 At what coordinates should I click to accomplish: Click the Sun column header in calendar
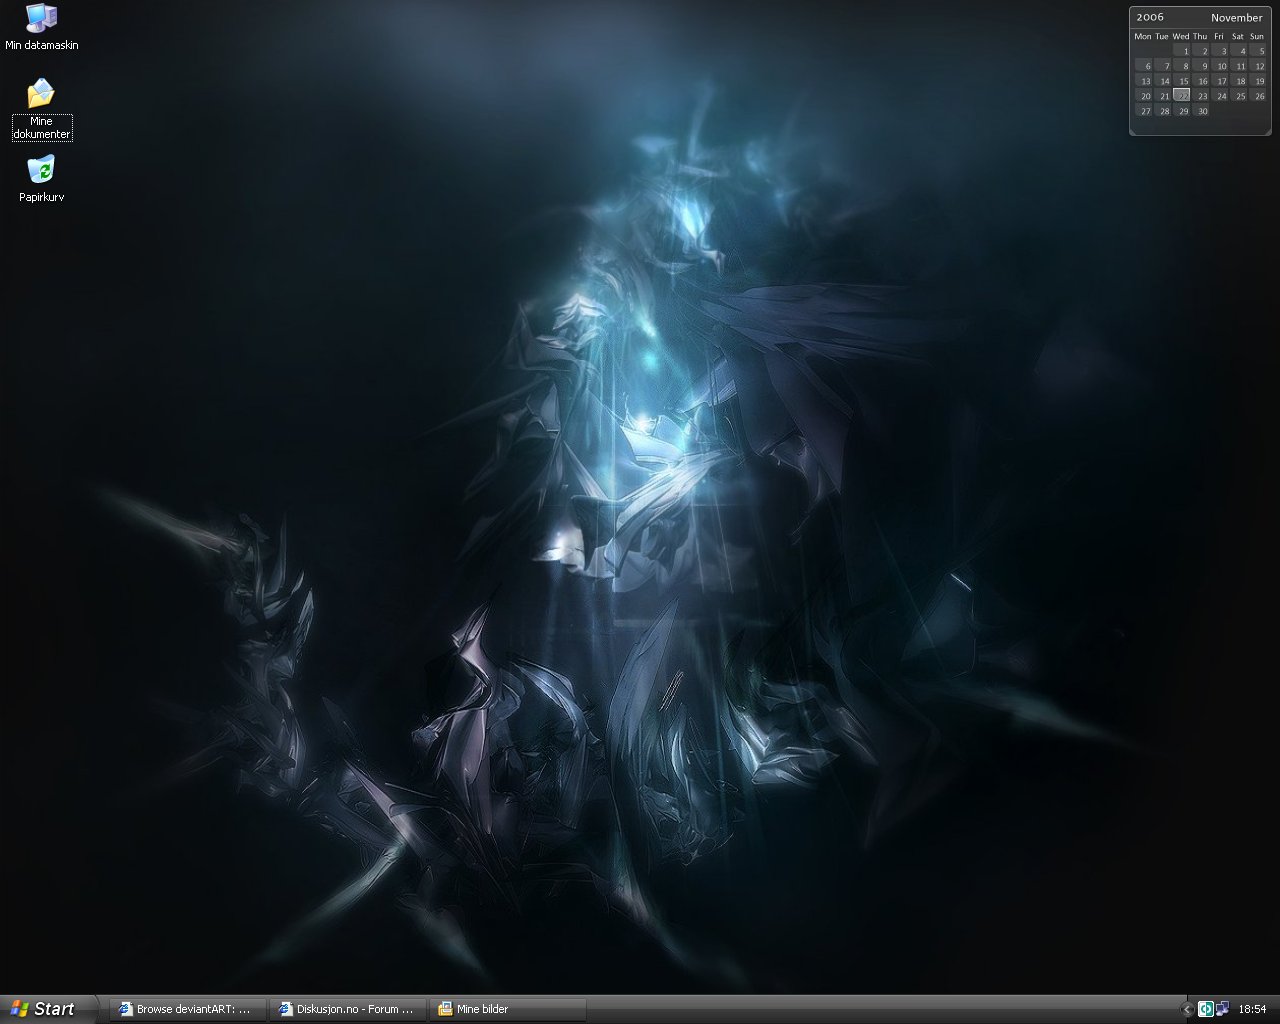1257,37
